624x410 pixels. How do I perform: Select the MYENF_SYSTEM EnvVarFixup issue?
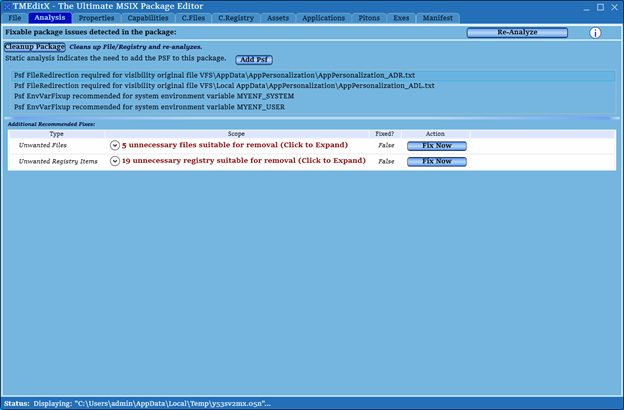tap(313, 96)
